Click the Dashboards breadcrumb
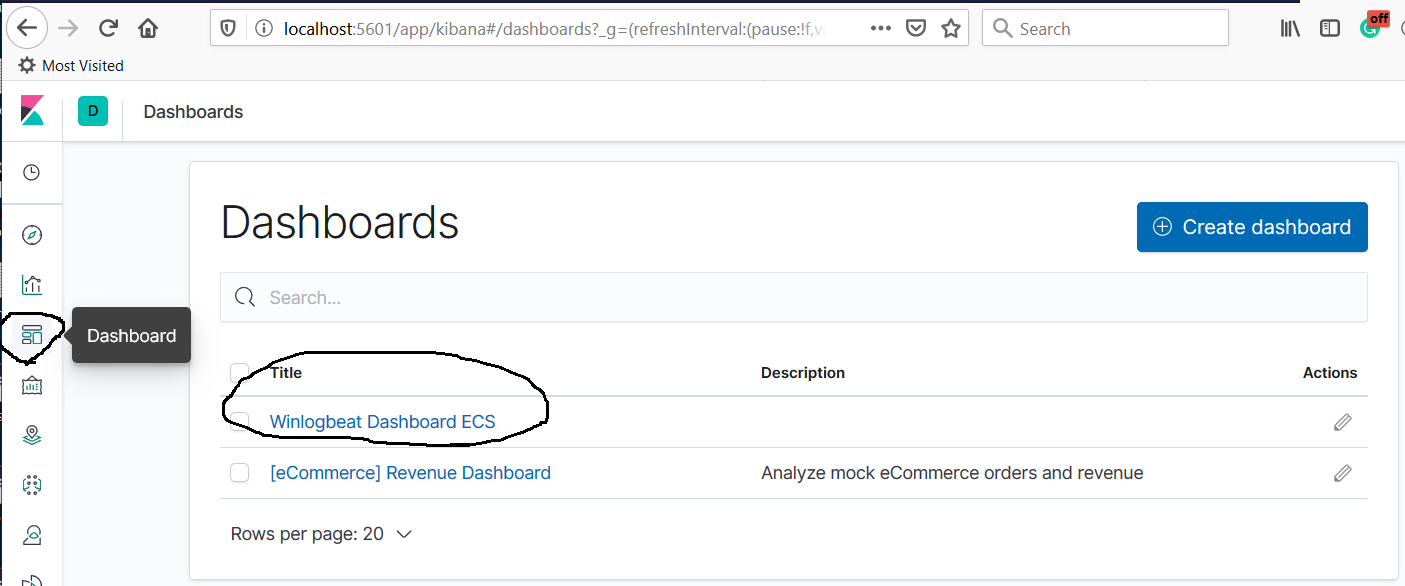 [x=193, y=112]
